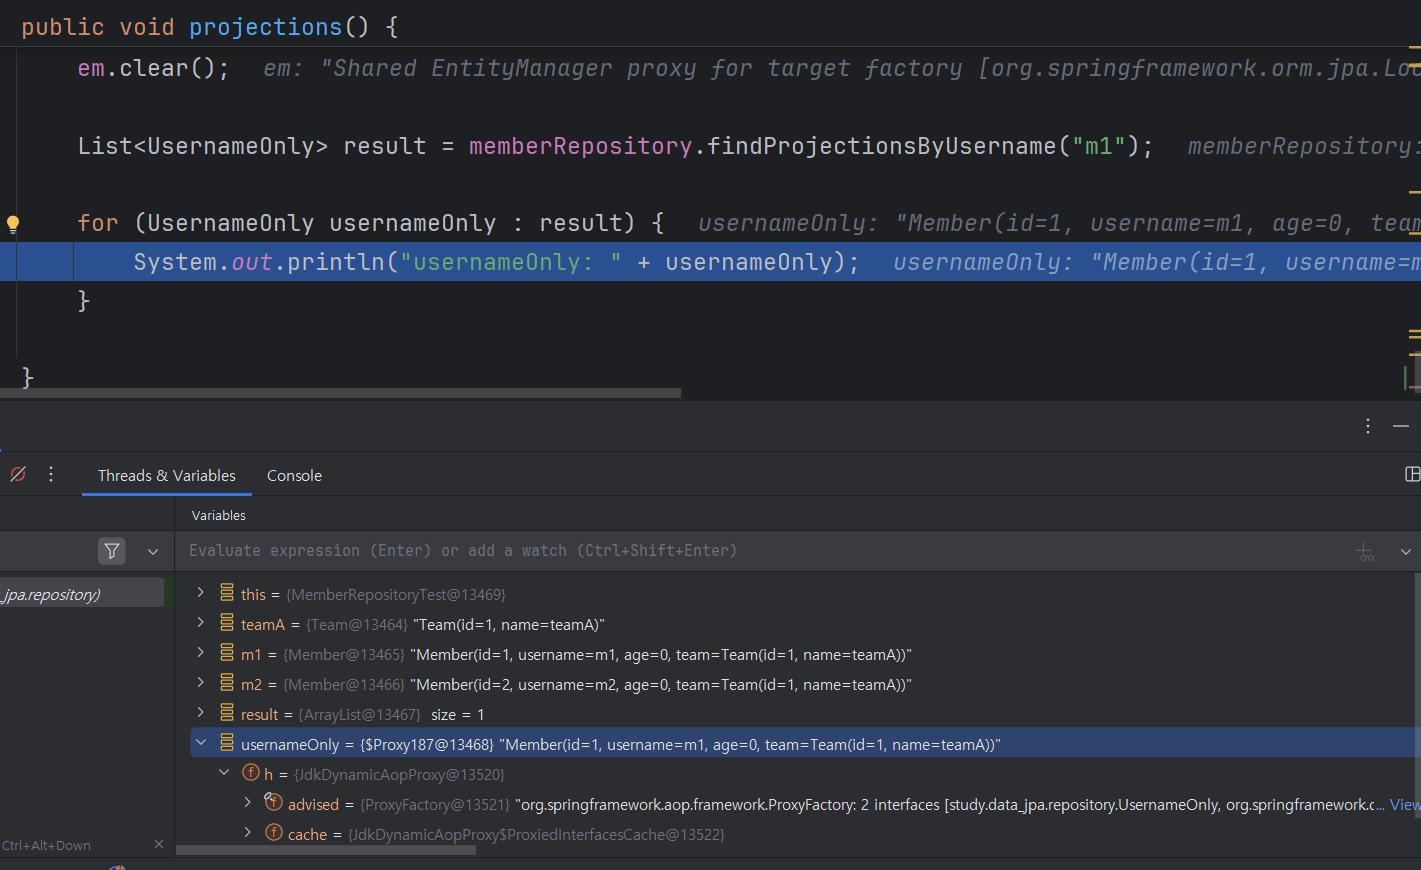
Task: Collapse the h JdkDynamicAopProxy node
Action: [x=224, y=773]
